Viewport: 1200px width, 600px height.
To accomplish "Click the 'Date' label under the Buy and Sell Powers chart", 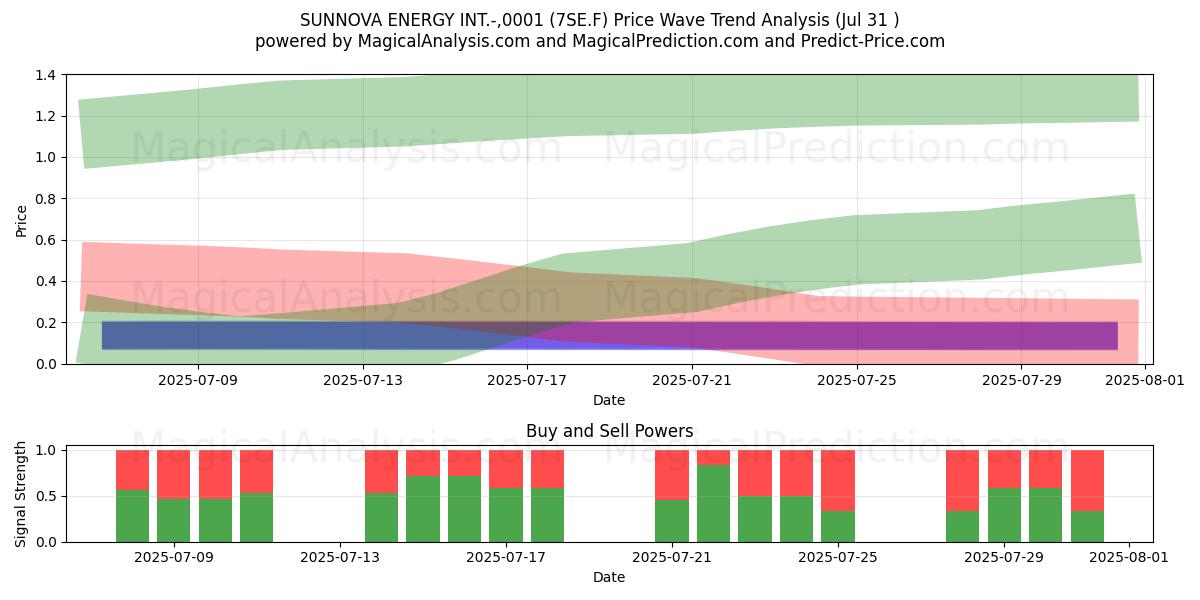I will tap(609, 577).
